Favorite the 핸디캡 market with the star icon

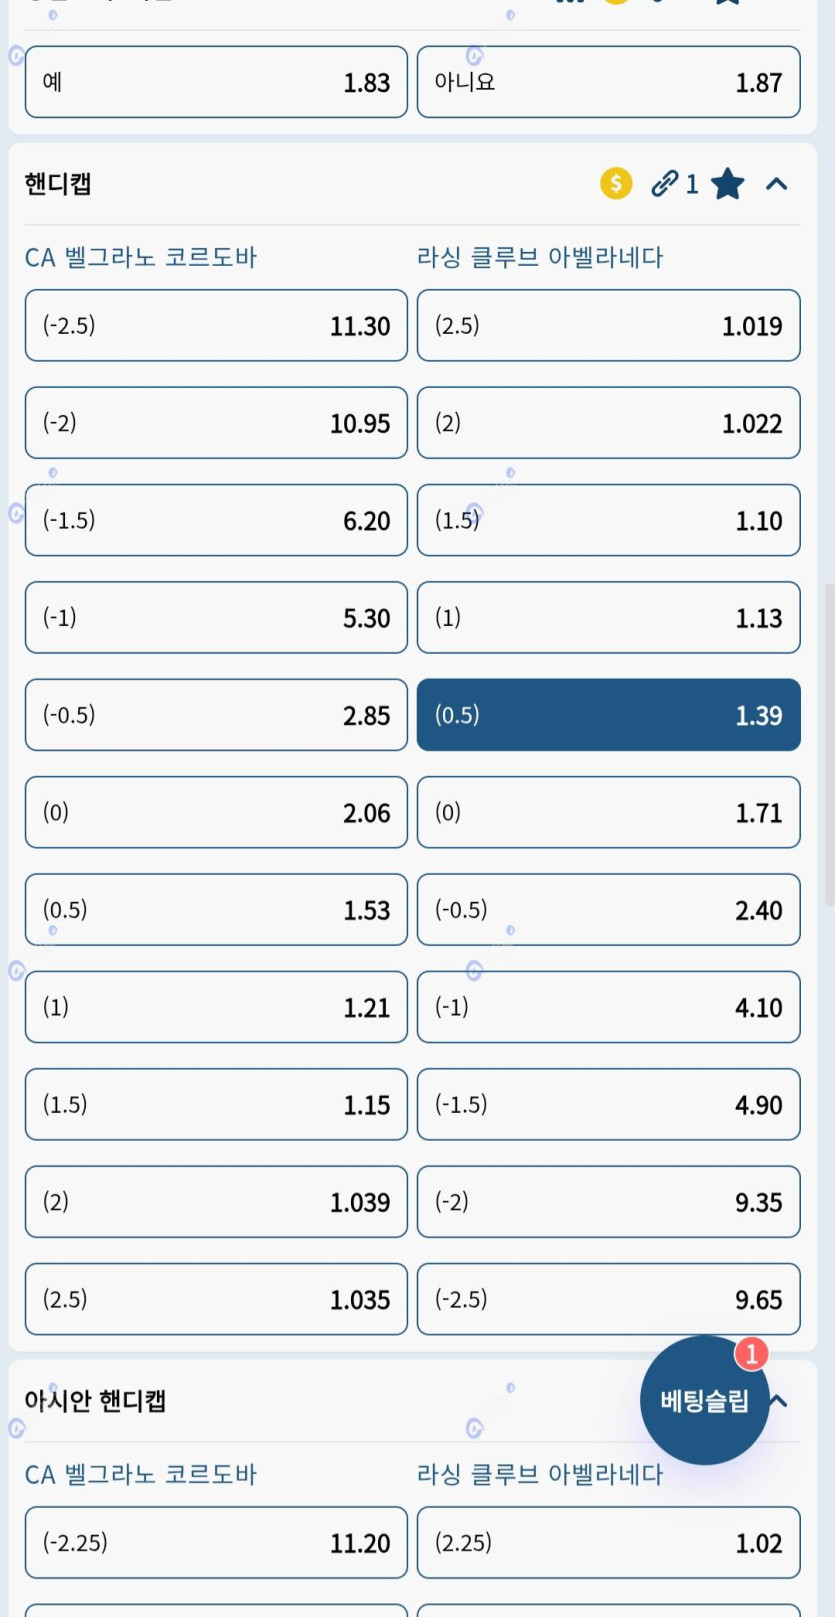pyautogui.click(x=728, y=184)
